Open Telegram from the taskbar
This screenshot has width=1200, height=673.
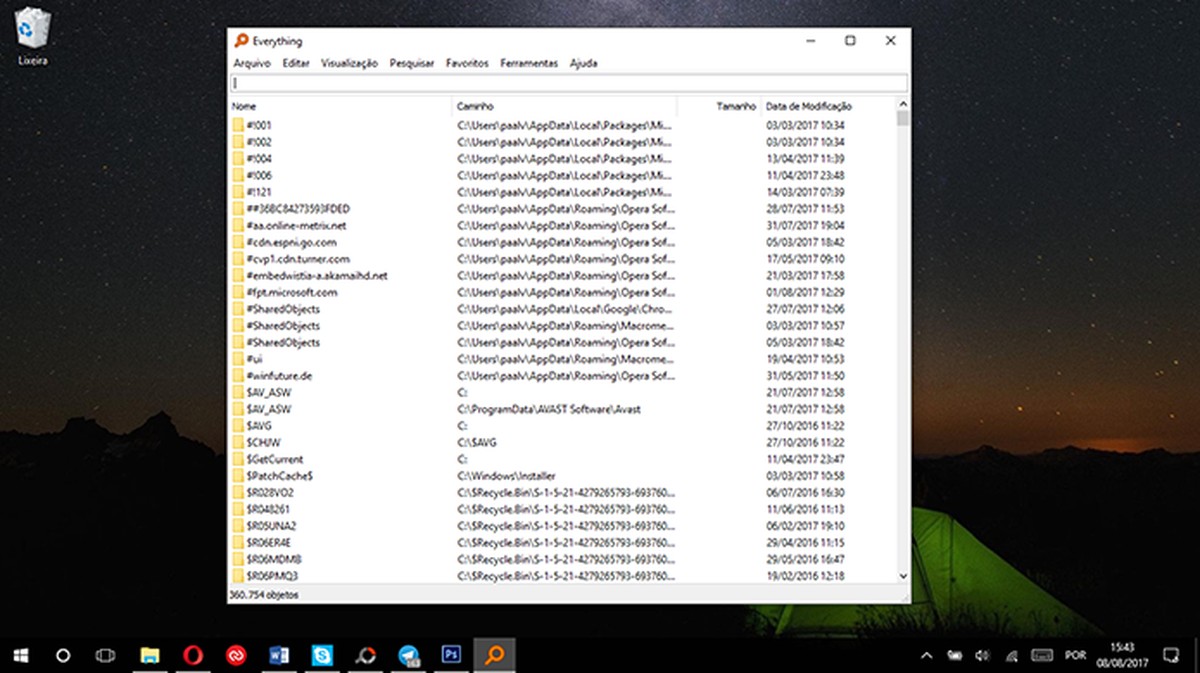pyautogui.click(x=407, y=655)
